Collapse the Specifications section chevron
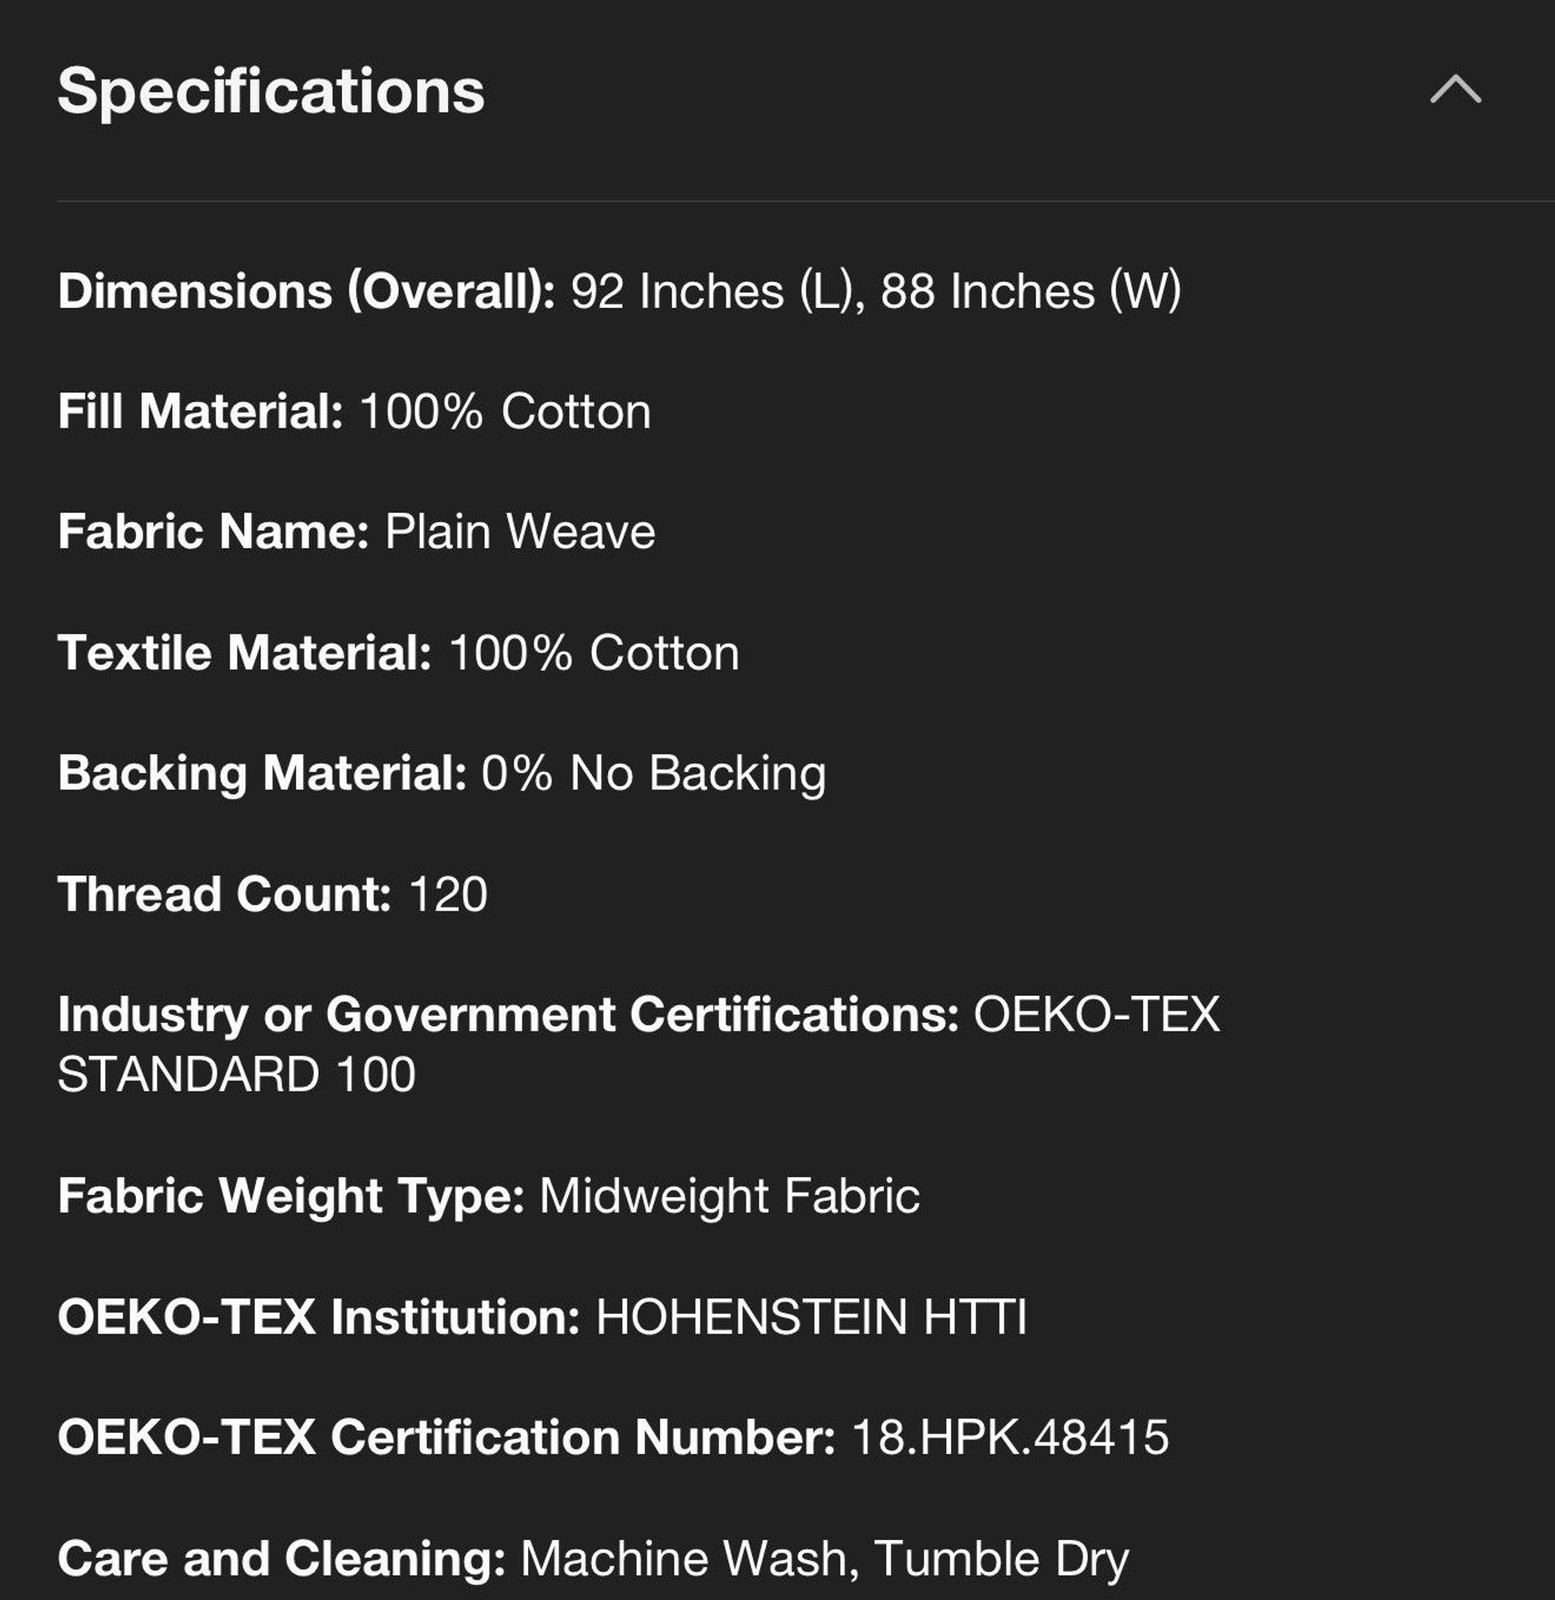The width and height of the screenshot is (1555, 1600). pyautogui.click(x=1455, y=90)
